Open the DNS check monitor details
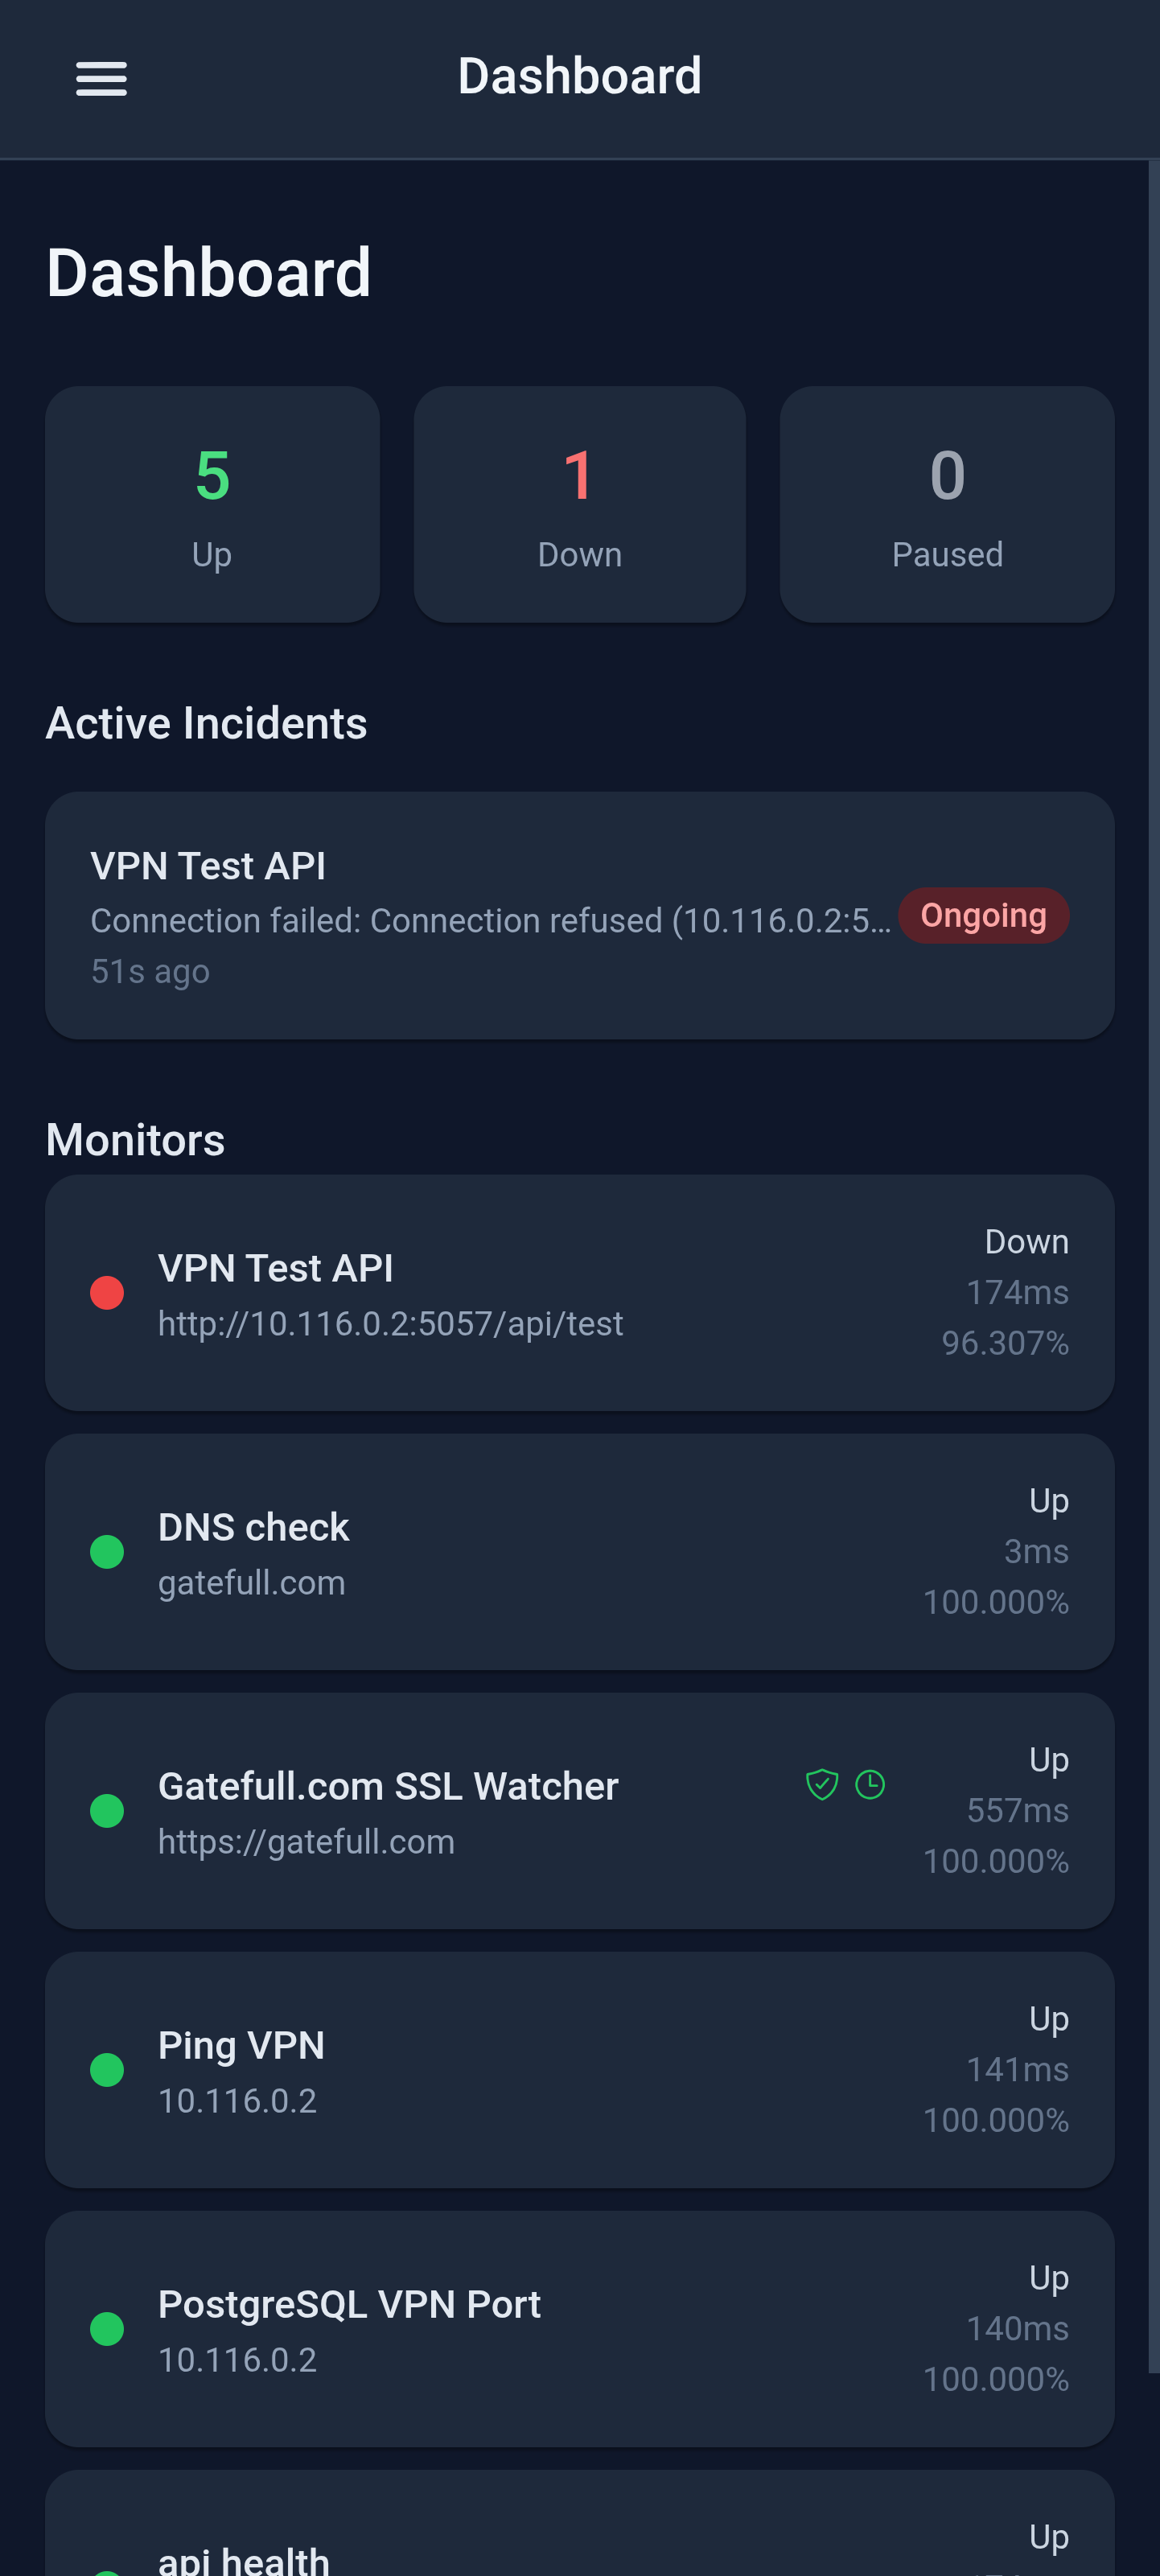The image size is (1160, 2576). (580, 1551)
